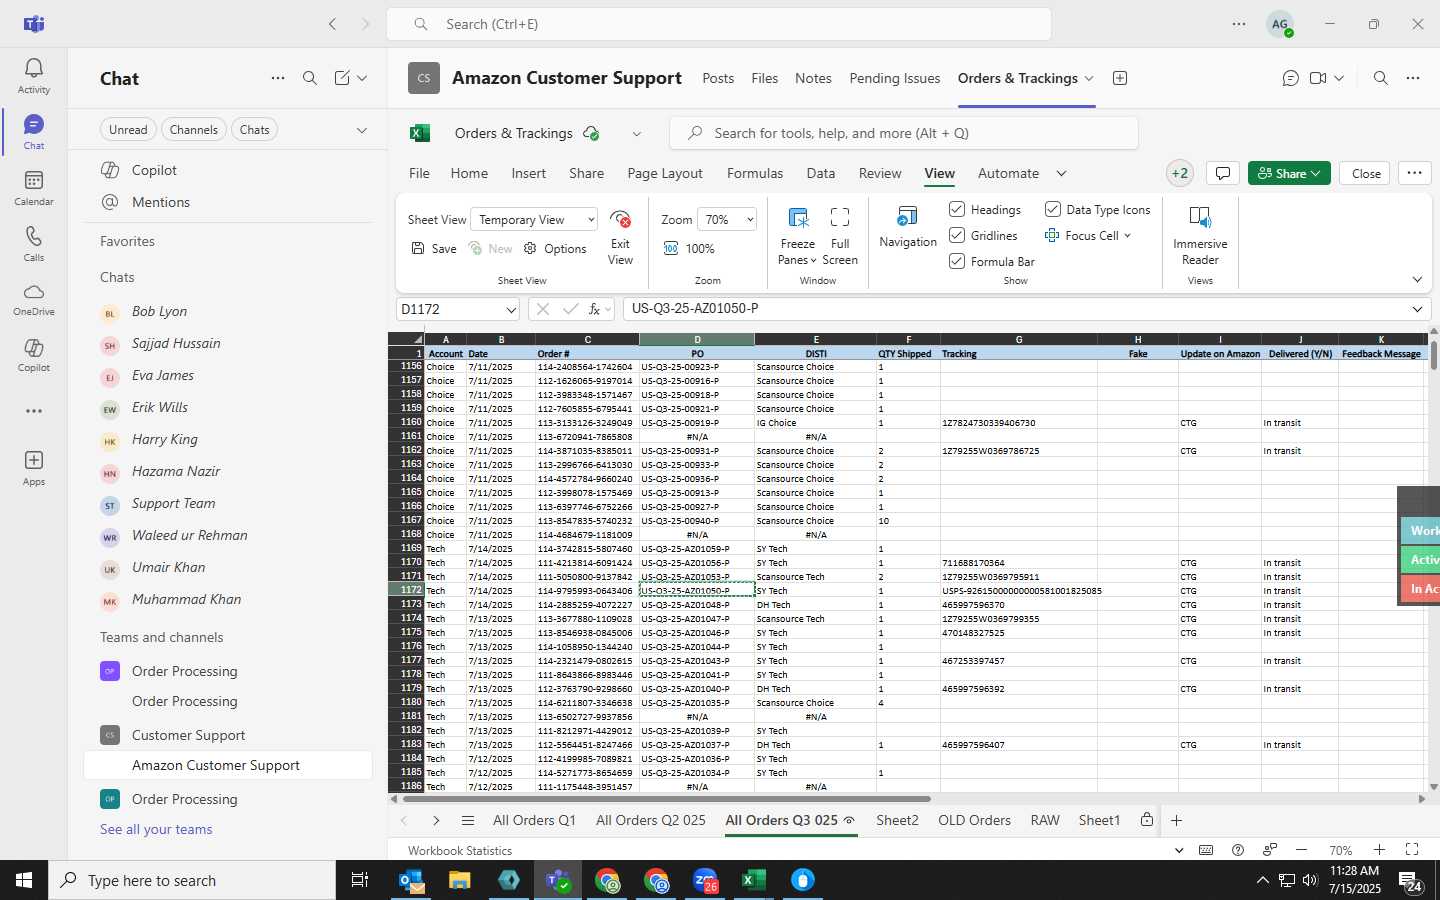The height and width of the screenshot is (900, 1440).
Task: Click zoom in plus in status bar
Action: 1379,850
